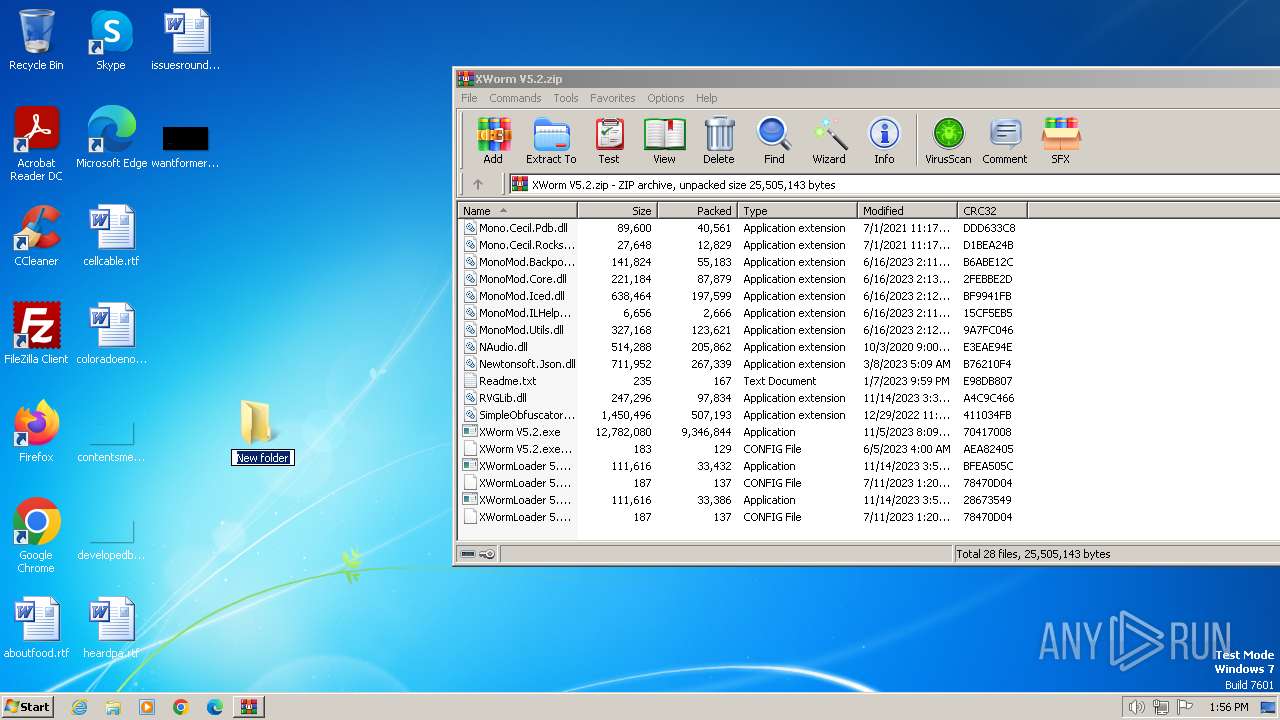The width and height of the screenshot is (1280, 720).
Task: Select the New folder desktop icon
Action: point(261,433)
